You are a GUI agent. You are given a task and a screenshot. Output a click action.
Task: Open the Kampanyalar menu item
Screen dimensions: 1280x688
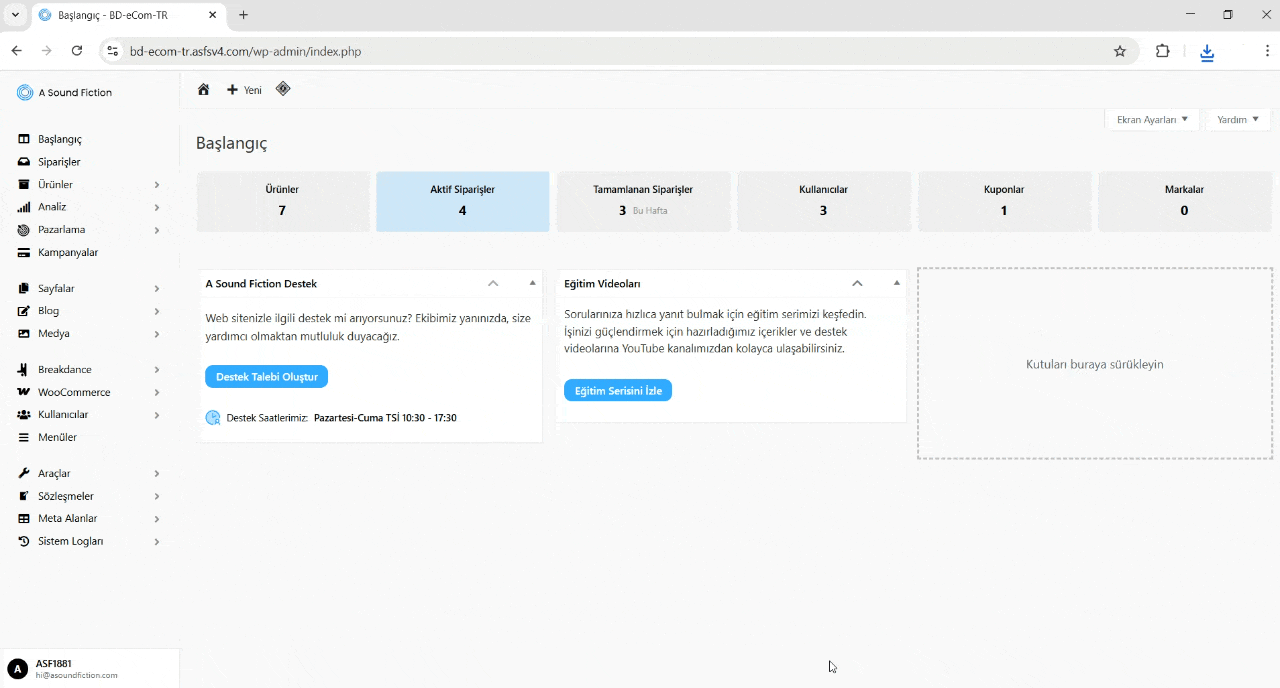coord(68,252)
